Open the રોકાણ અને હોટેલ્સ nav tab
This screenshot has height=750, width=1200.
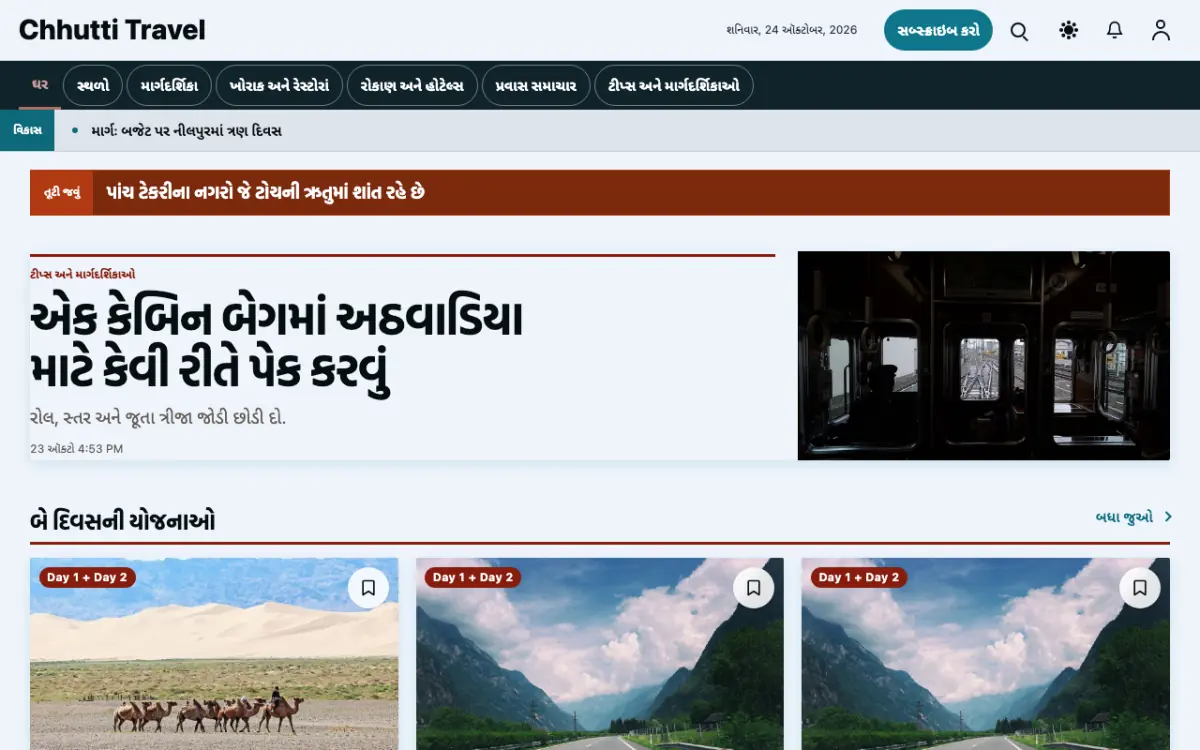pyautogui.click(x=412, y=86)
